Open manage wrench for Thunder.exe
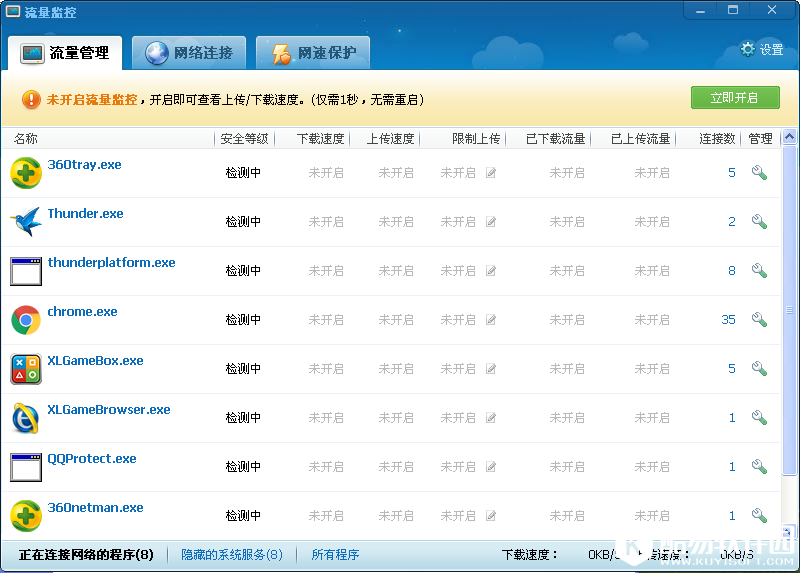Viewport: 800px width, 573px height. click(759, 222)
